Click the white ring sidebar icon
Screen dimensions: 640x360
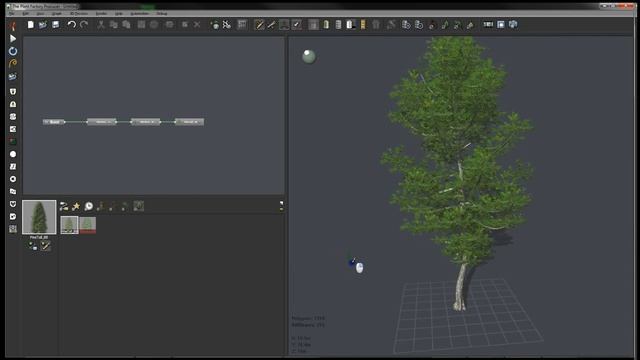click(13, 179)
